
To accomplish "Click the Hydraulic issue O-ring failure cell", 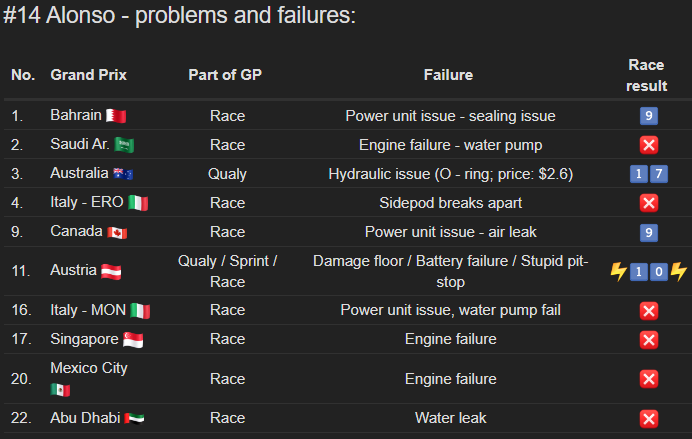I will coord(449,174).
